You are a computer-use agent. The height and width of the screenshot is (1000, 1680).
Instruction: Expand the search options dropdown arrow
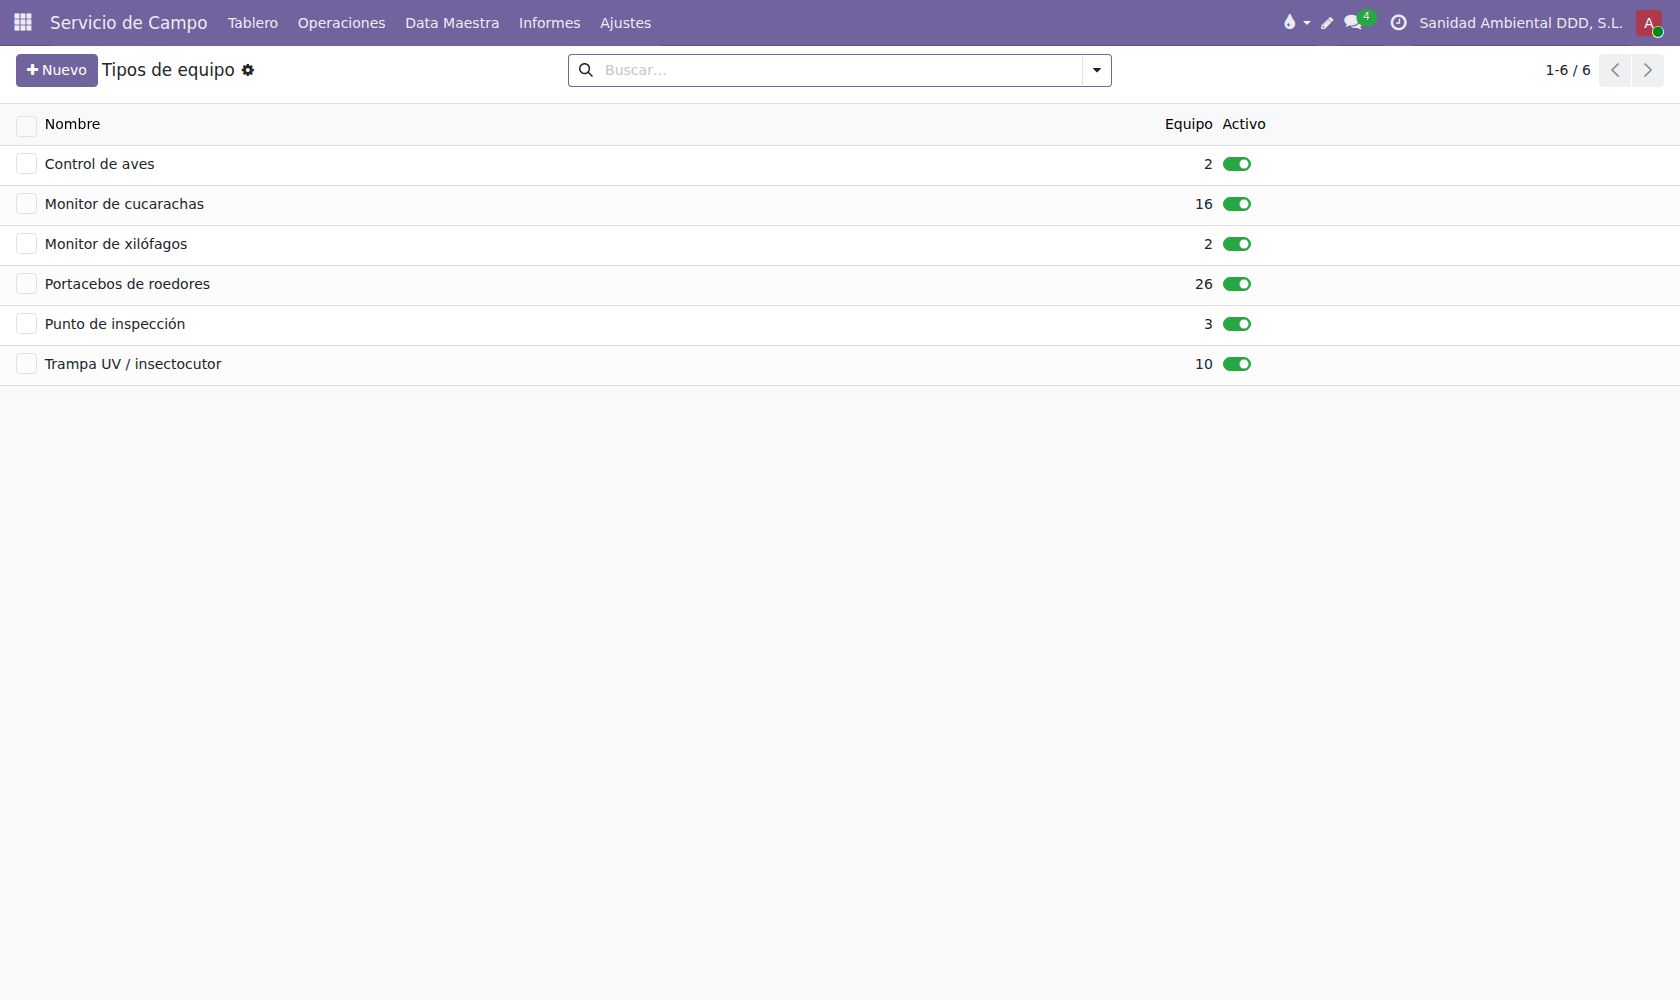(x=1097, y=70)
